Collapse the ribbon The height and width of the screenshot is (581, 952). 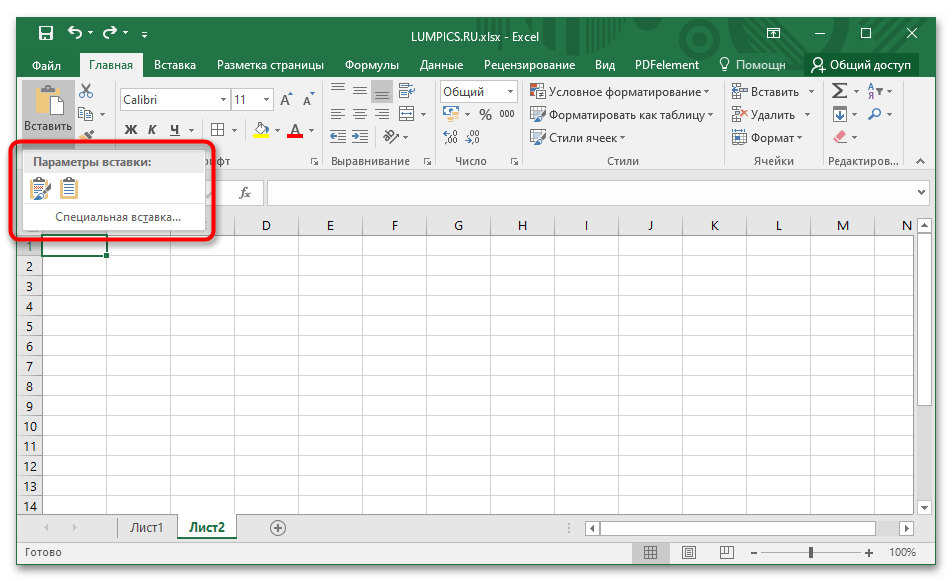[920, 161]
